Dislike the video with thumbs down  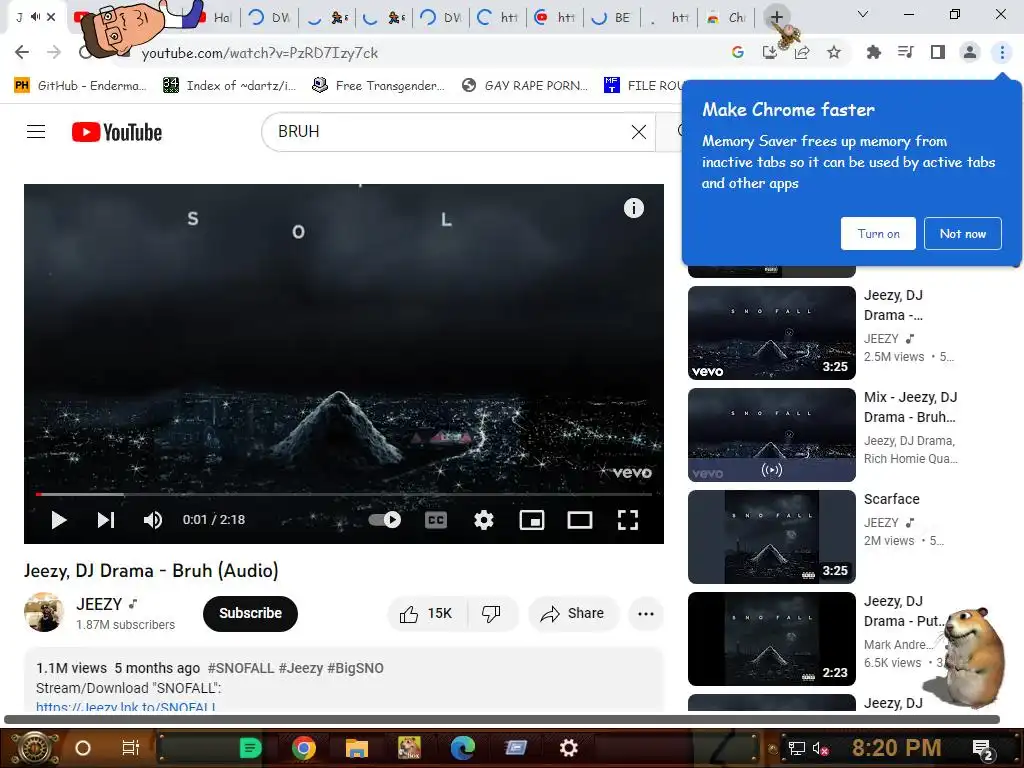tap(492, 613)
